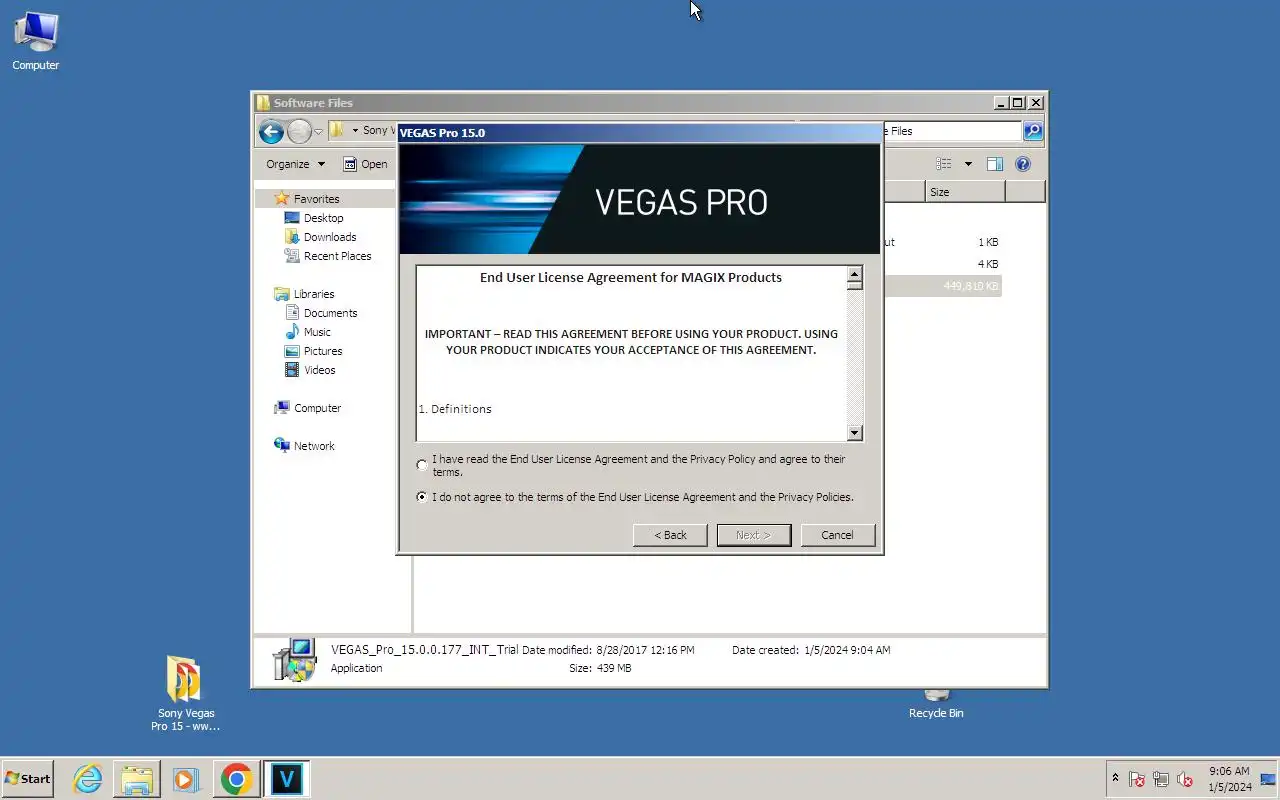Click the search magnifier icon in Explorer

pyautogui.click(x=1033, y=131)
